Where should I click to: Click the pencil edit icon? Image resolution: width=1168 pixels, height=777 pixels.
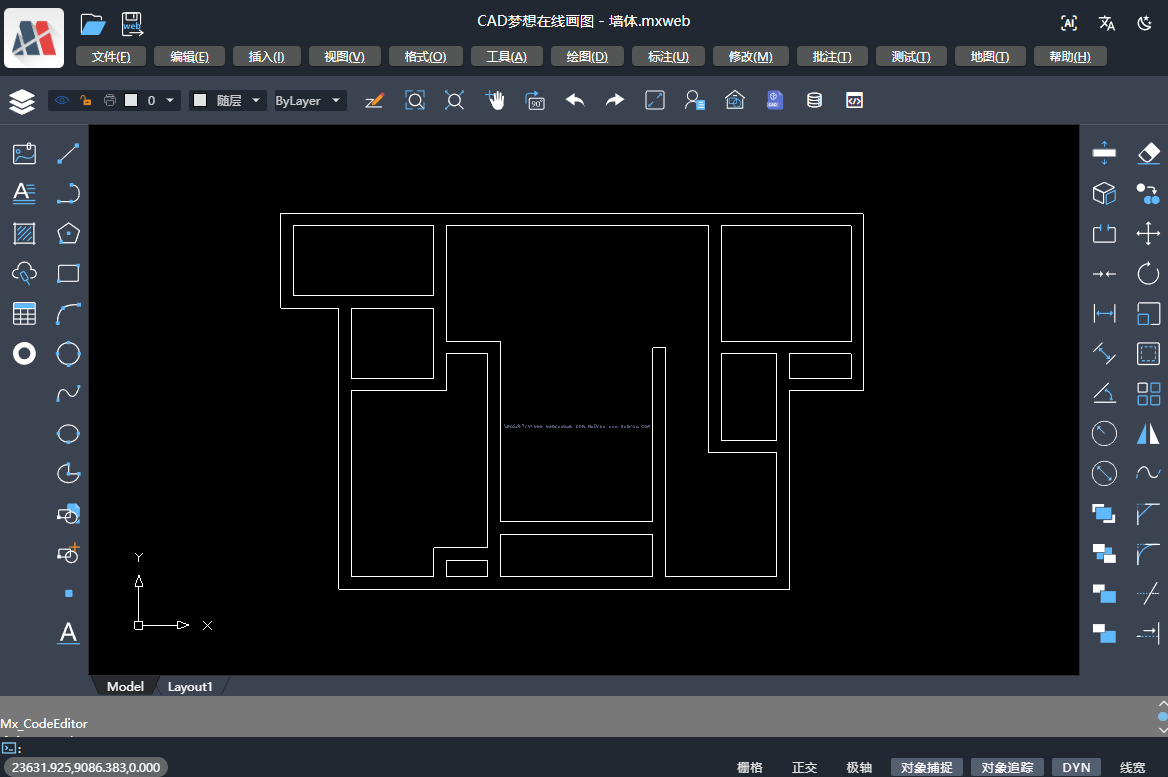374,100
